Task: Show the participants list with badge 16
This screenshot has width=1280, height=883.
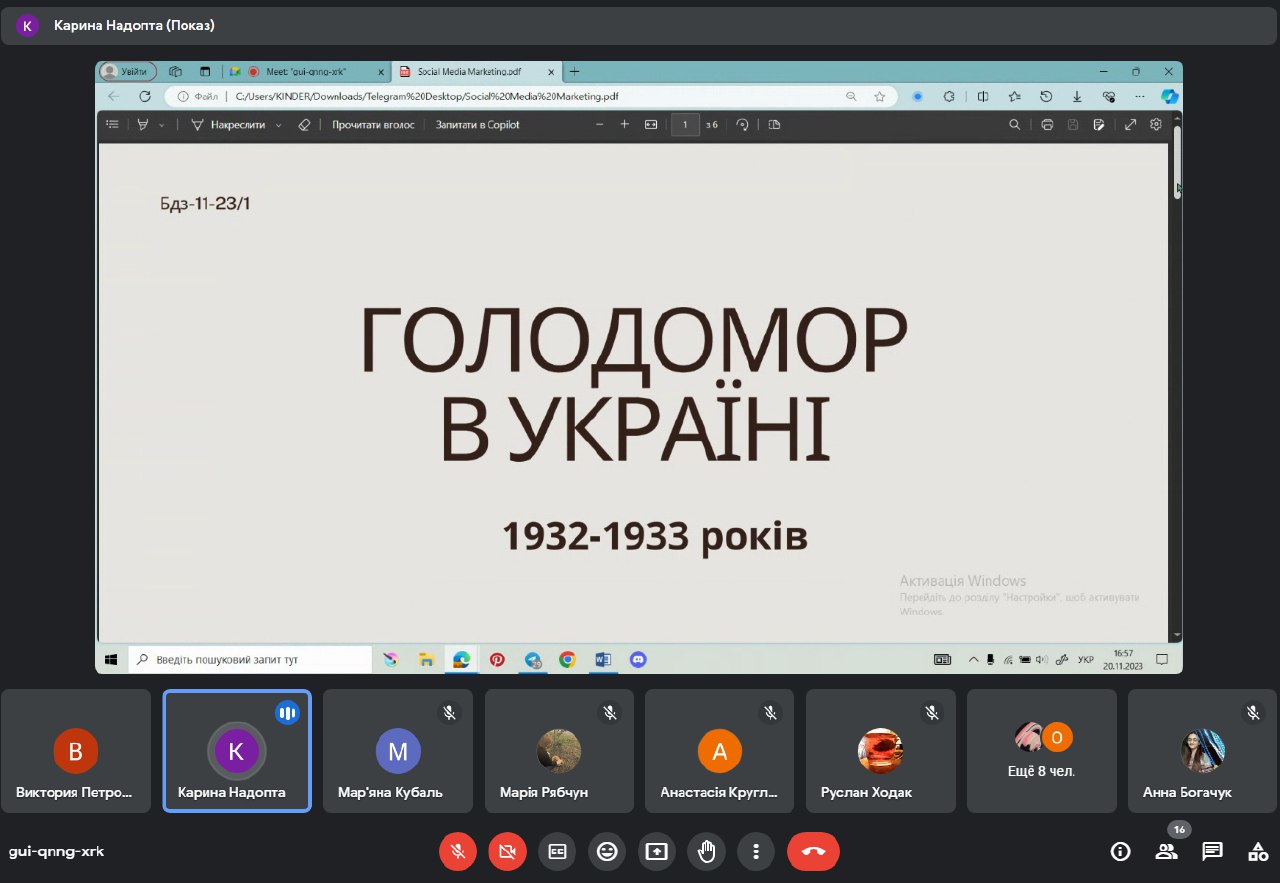Action: click(1167, 851)
